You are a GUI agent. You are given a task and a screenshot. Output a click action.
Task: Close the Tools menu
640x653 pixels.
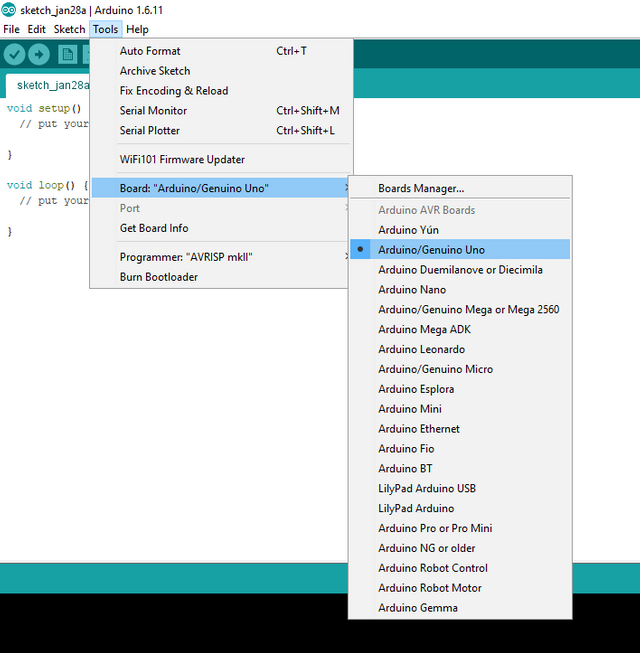105,29
